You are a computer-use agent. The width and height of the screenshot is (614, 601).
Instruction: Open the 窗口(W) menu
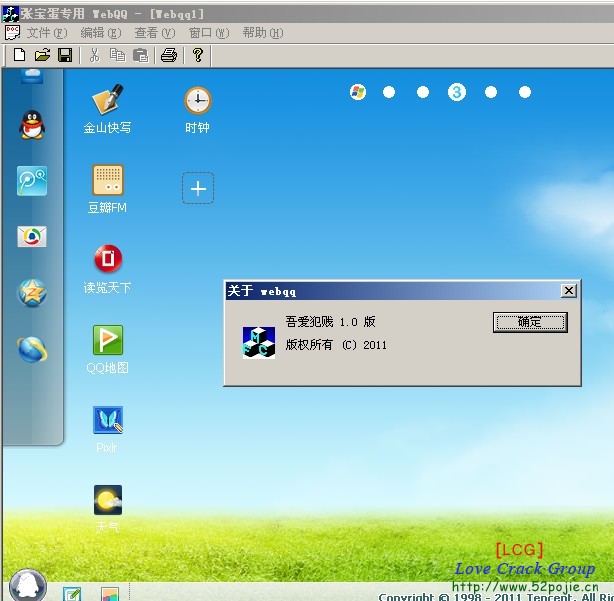[x=209, y=33]
